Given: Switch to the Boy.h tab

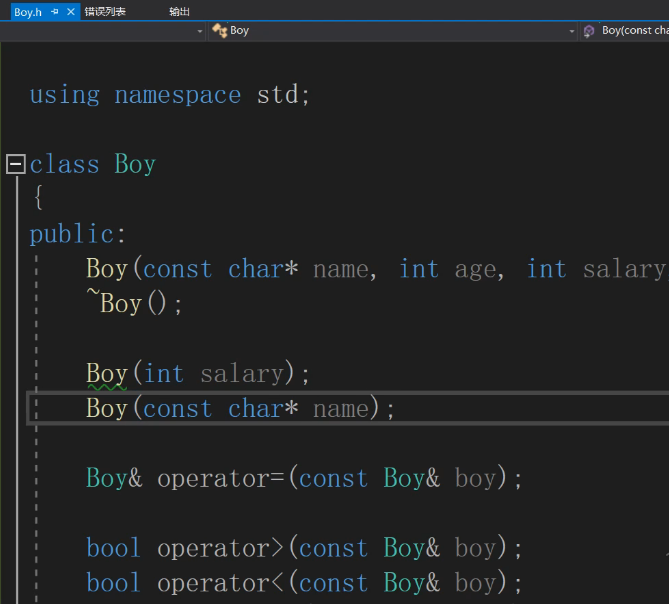Looking at the screenshot, I should [27, 12].
